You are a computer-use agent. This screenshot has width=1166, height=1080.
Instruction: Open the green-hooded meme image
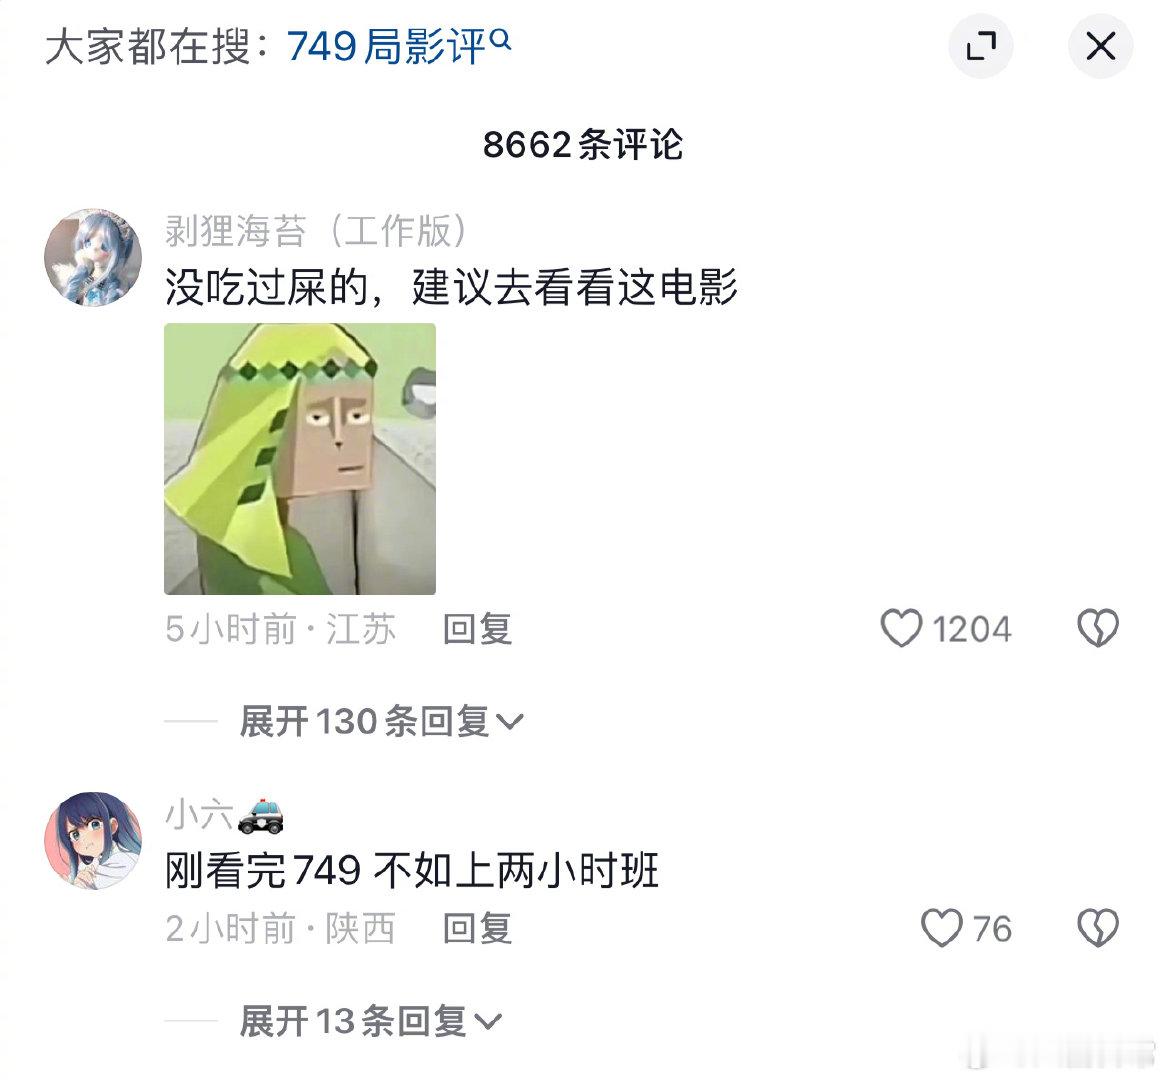click(x=300, y=459)
